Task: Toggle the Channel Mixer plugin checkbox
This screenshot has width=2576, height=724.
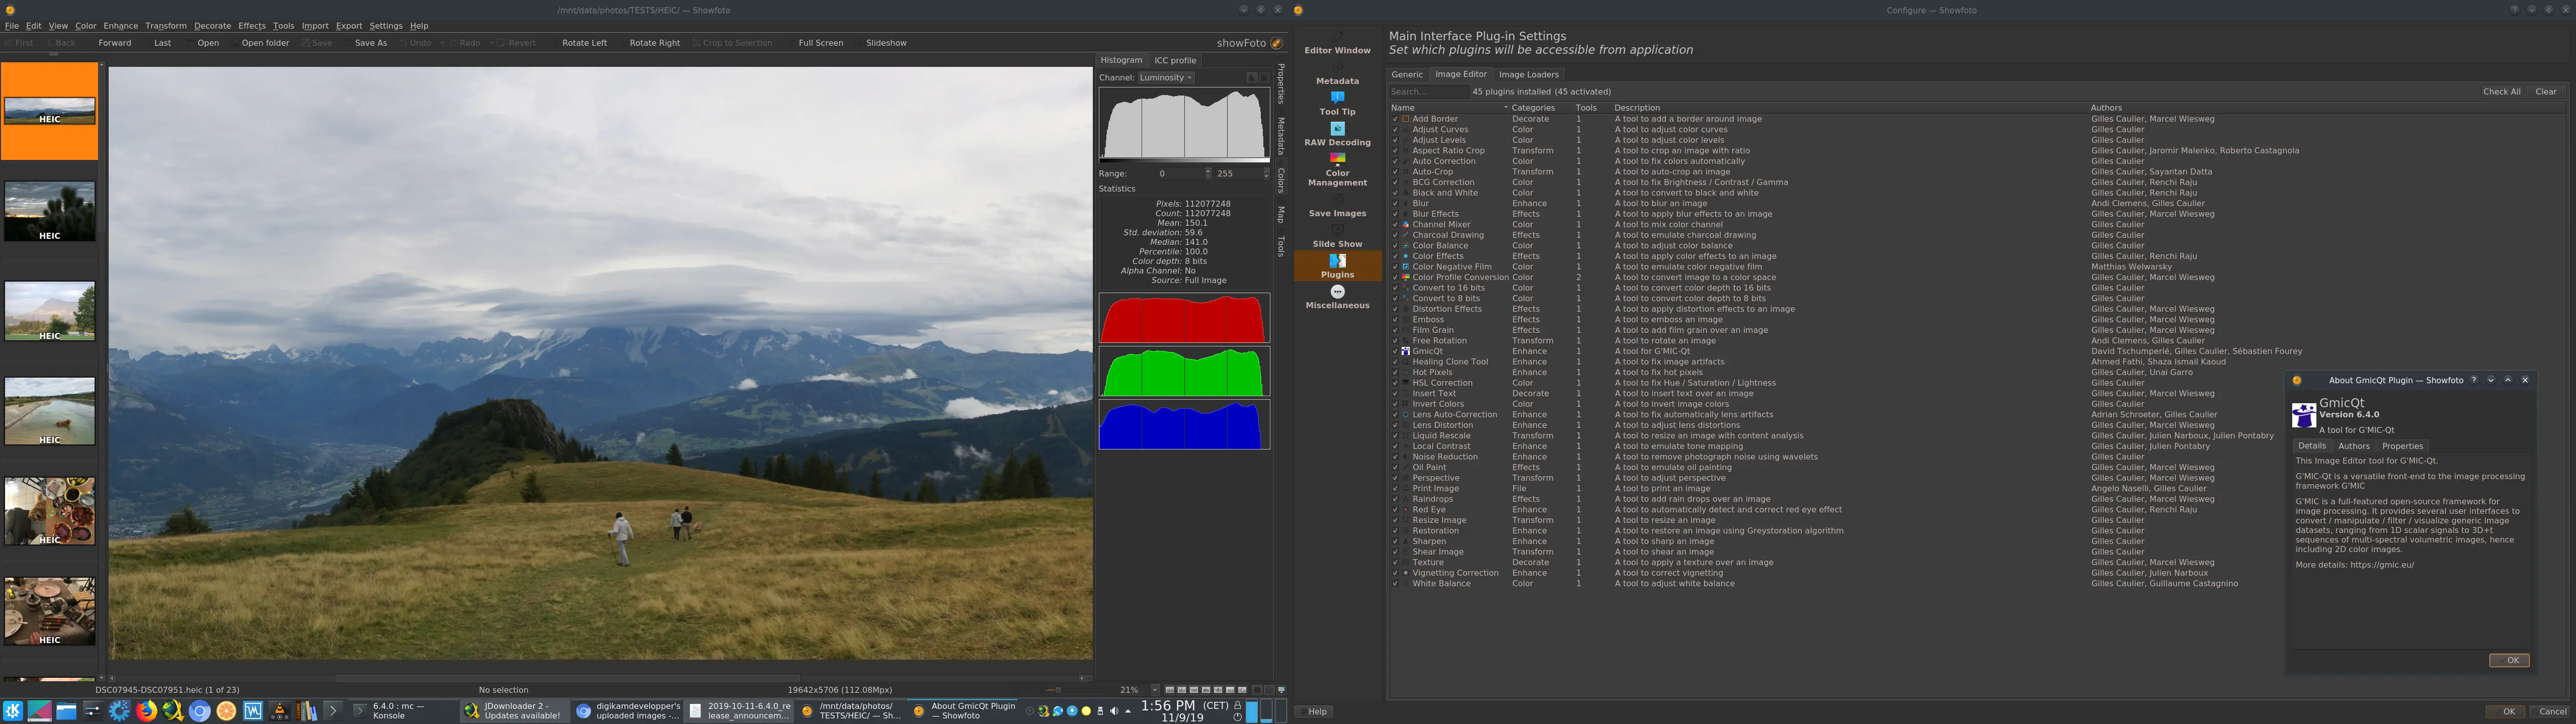Action: [1395, 225]
